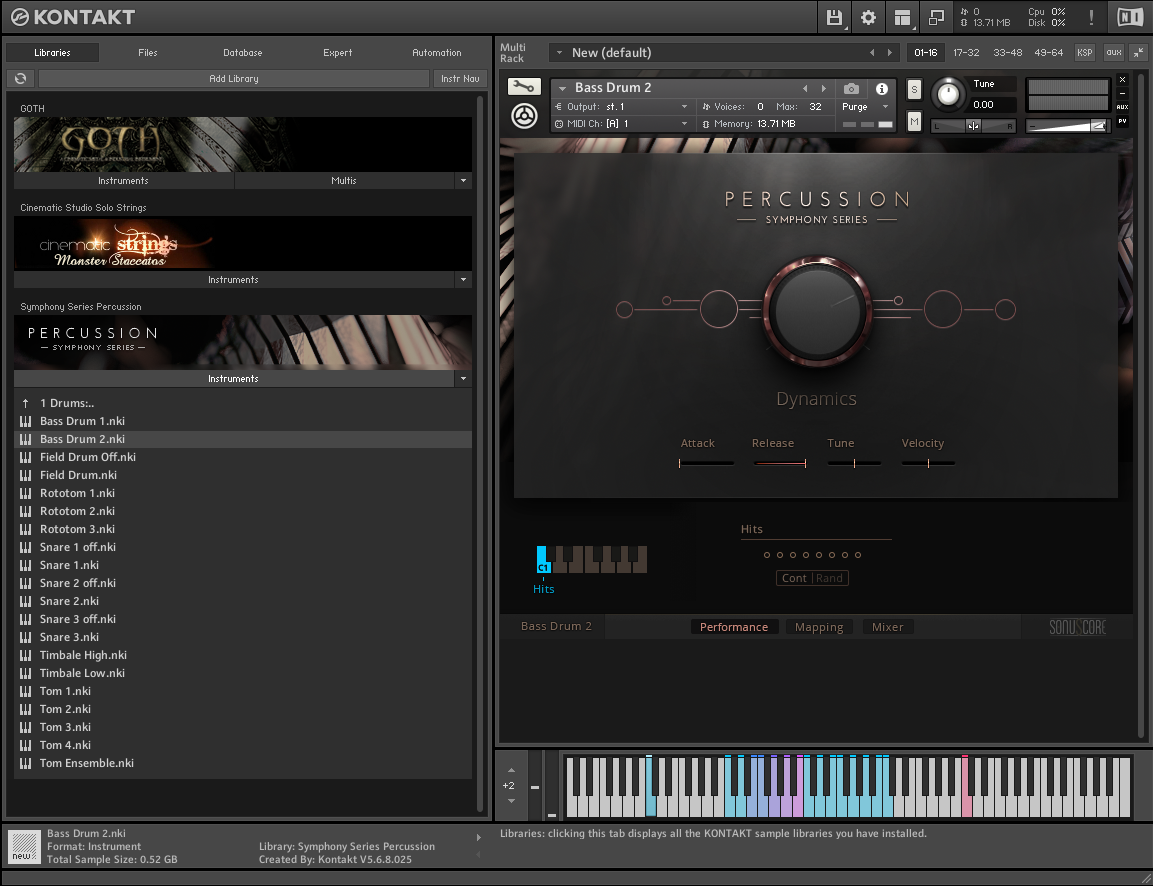This screenshot has height=886, width=1153.
Task: Select Tom Ensemble.nki in the list
Action: click(243, 763)
